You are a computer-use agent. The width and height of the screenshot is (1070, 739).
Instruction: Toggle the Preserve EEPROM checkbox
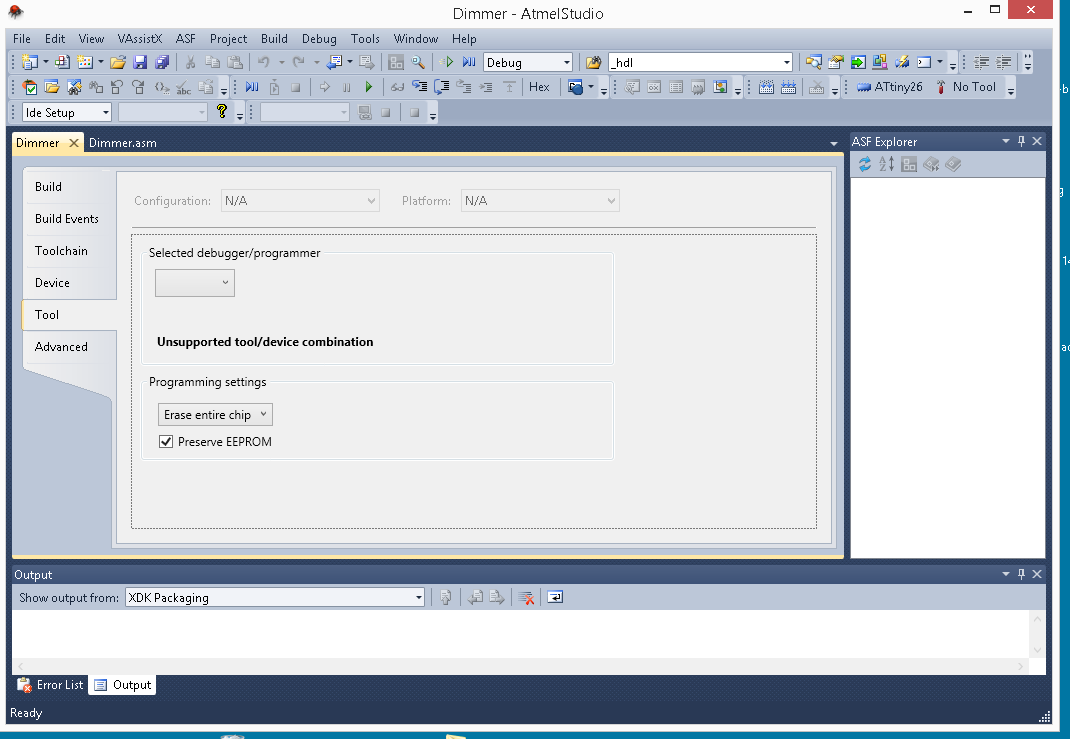point(166,441)
